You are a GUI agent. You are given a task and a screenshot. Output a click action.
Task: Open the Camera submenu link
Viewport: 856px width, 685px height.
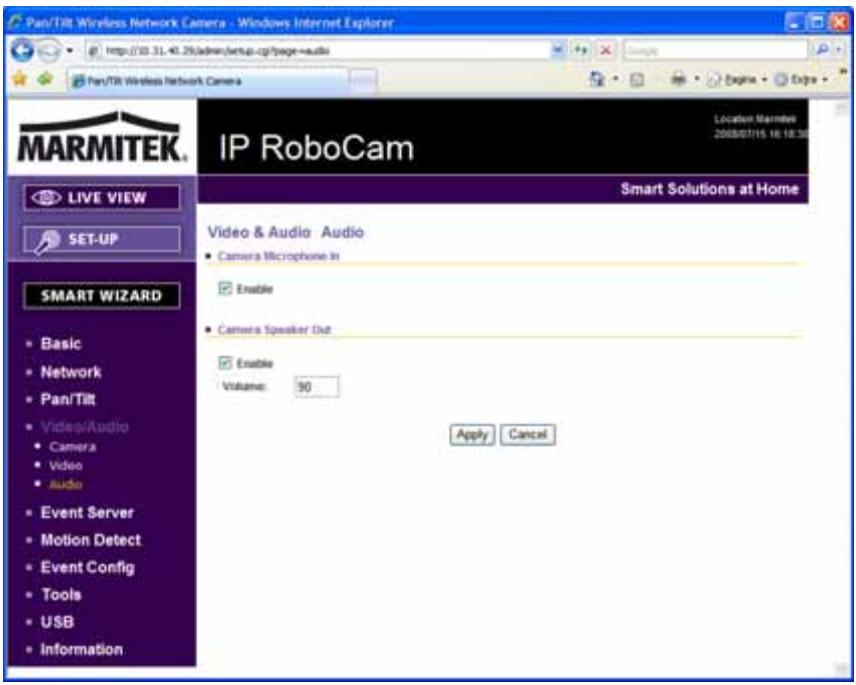click(73, 447)
